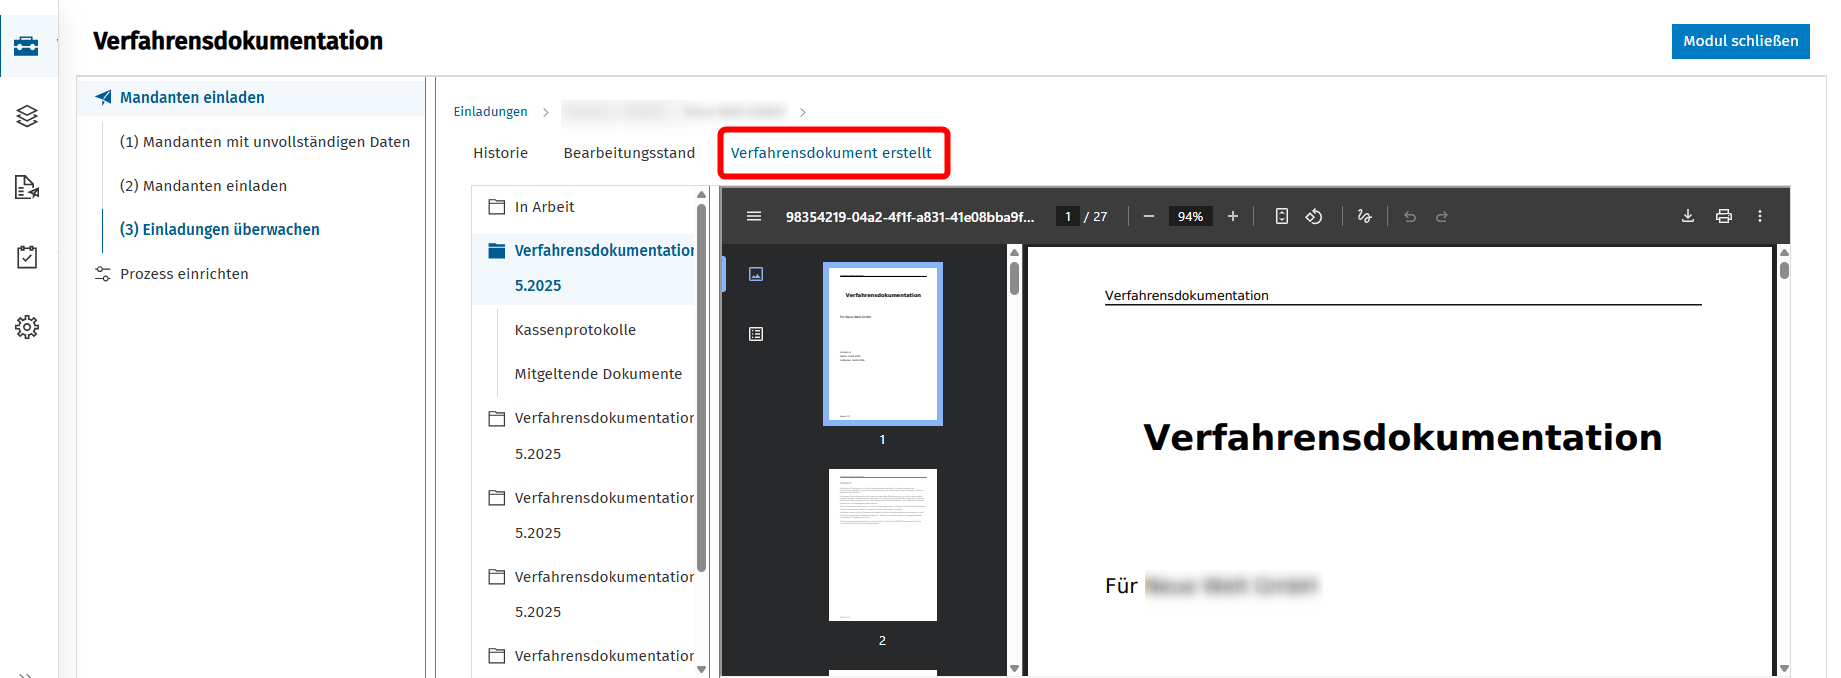Click the thumbnail panel scrollbar thumb
Screen dimensions: 1841x678
click(x=1014, y=279)
